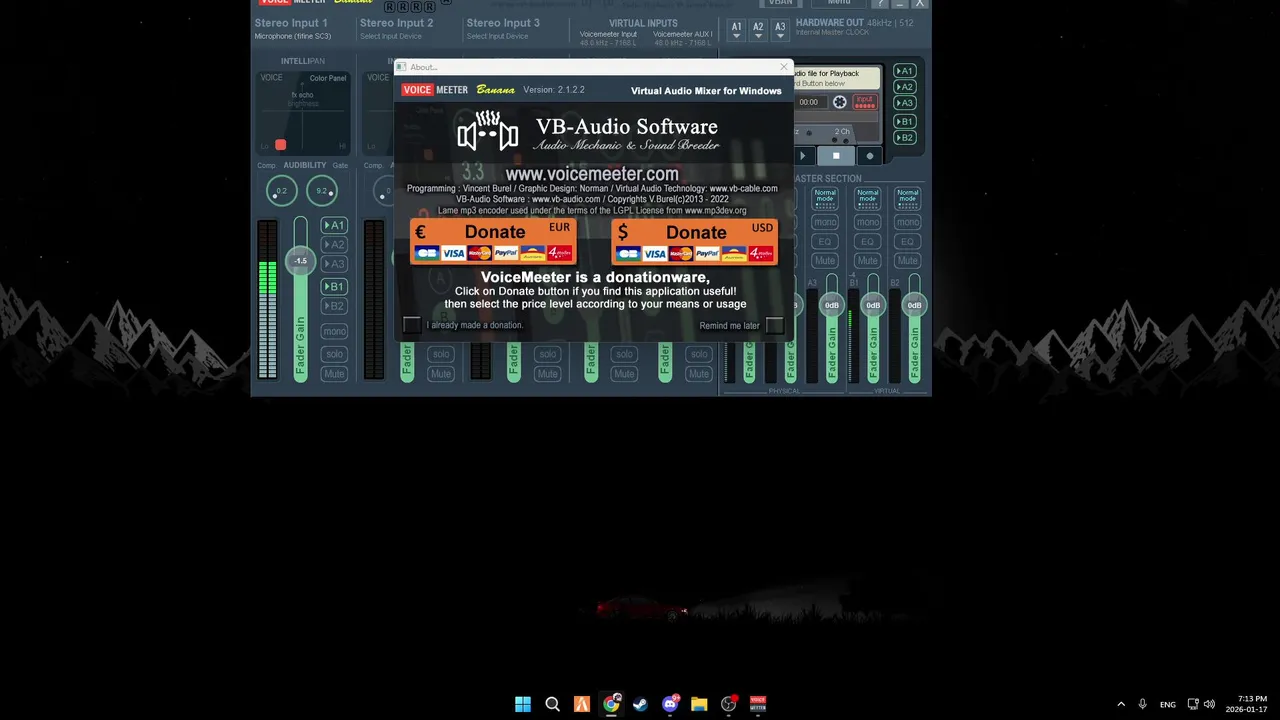Viewport: 1280px width, 720px height.
Task: Click the cassette 00:00 time display
Action: click(x=808, y=102)
